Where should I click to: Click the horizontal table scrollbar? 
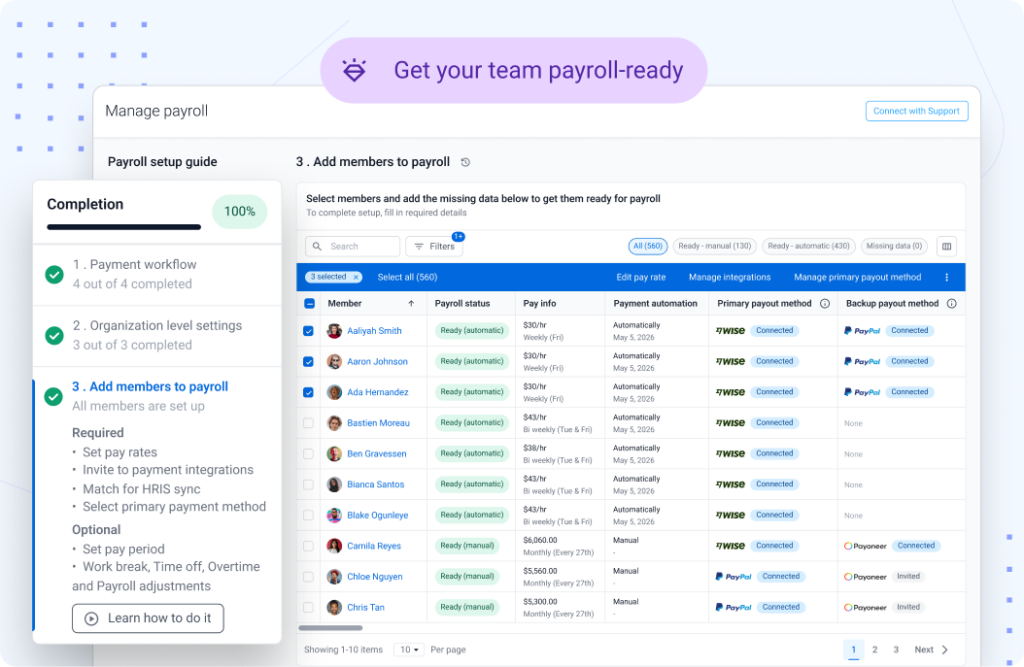tap(330, 628)
